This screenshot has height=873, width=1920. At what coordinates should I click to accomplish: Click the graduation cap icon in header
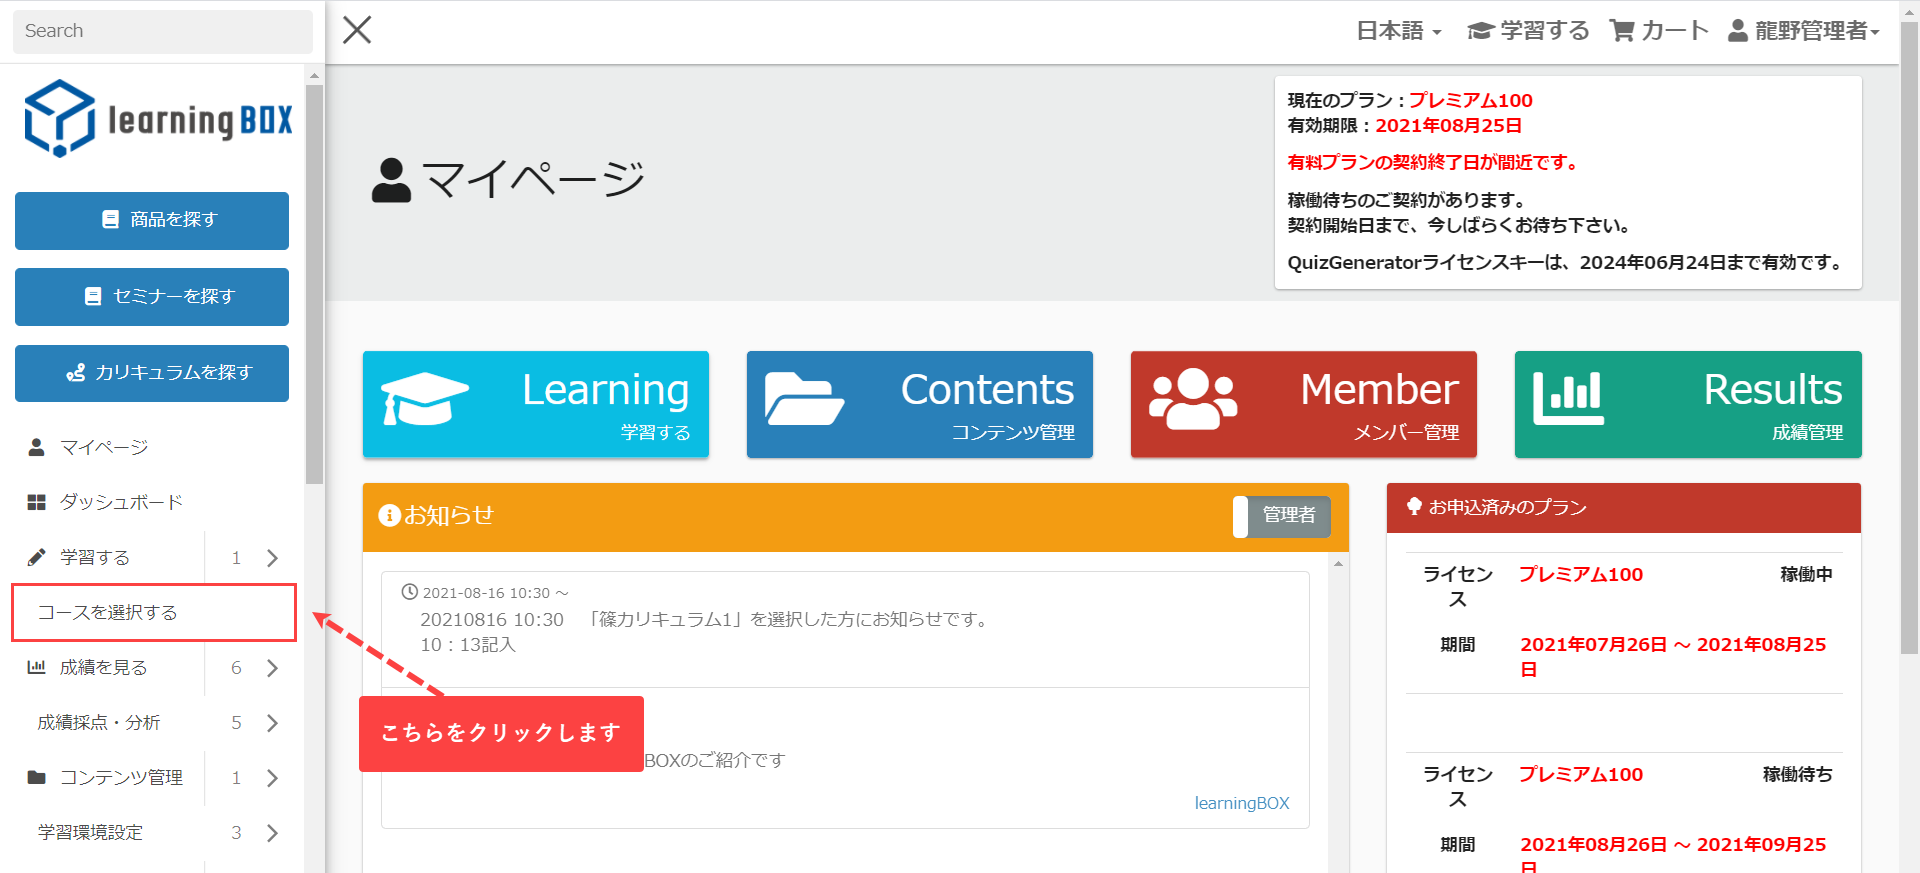[x=1480, y=31]
